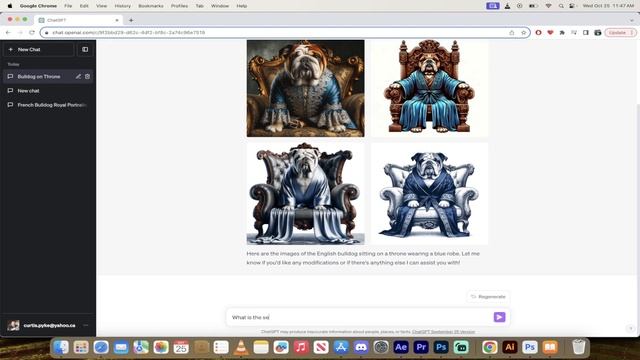Select the Bulldog on Throne conversation
The width and height of the screenshot is (640, 360).
click(39, 76)
